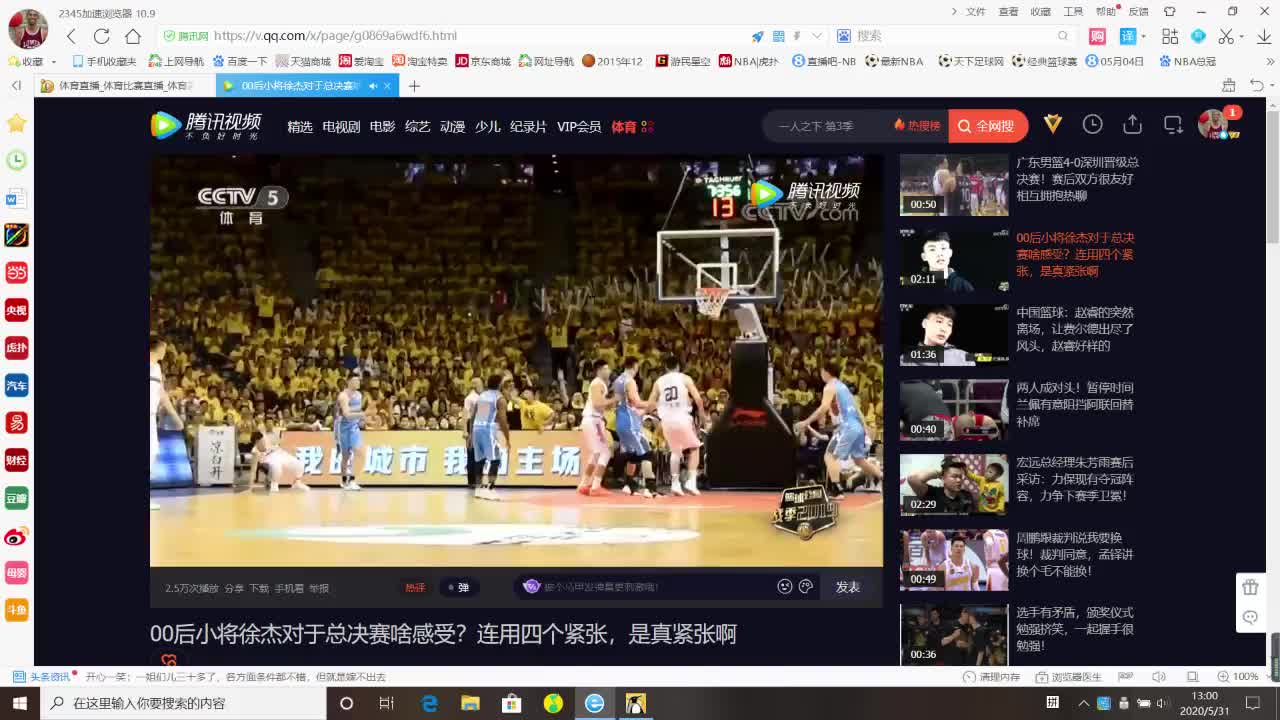This screenshot has height=720, width=1280.
Task: Click the upload icon in Tencent Video header
Action: [1132, 124]
